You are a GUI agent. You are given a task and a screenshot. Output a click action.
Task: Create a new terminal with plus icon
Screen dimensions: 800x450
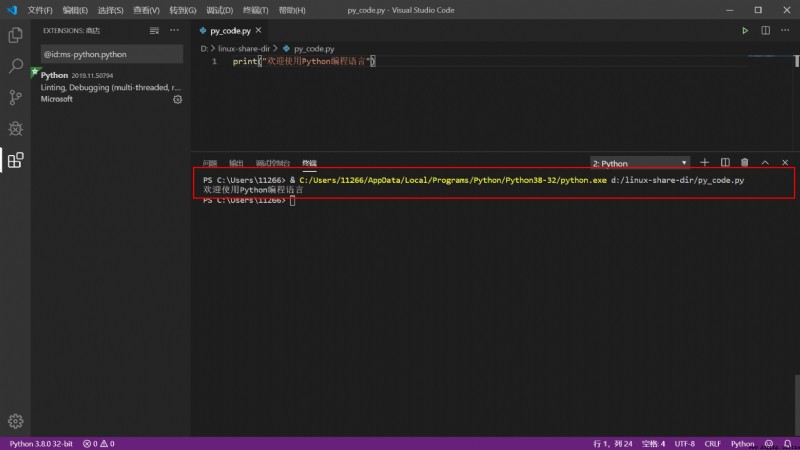(x=705, y=163)
